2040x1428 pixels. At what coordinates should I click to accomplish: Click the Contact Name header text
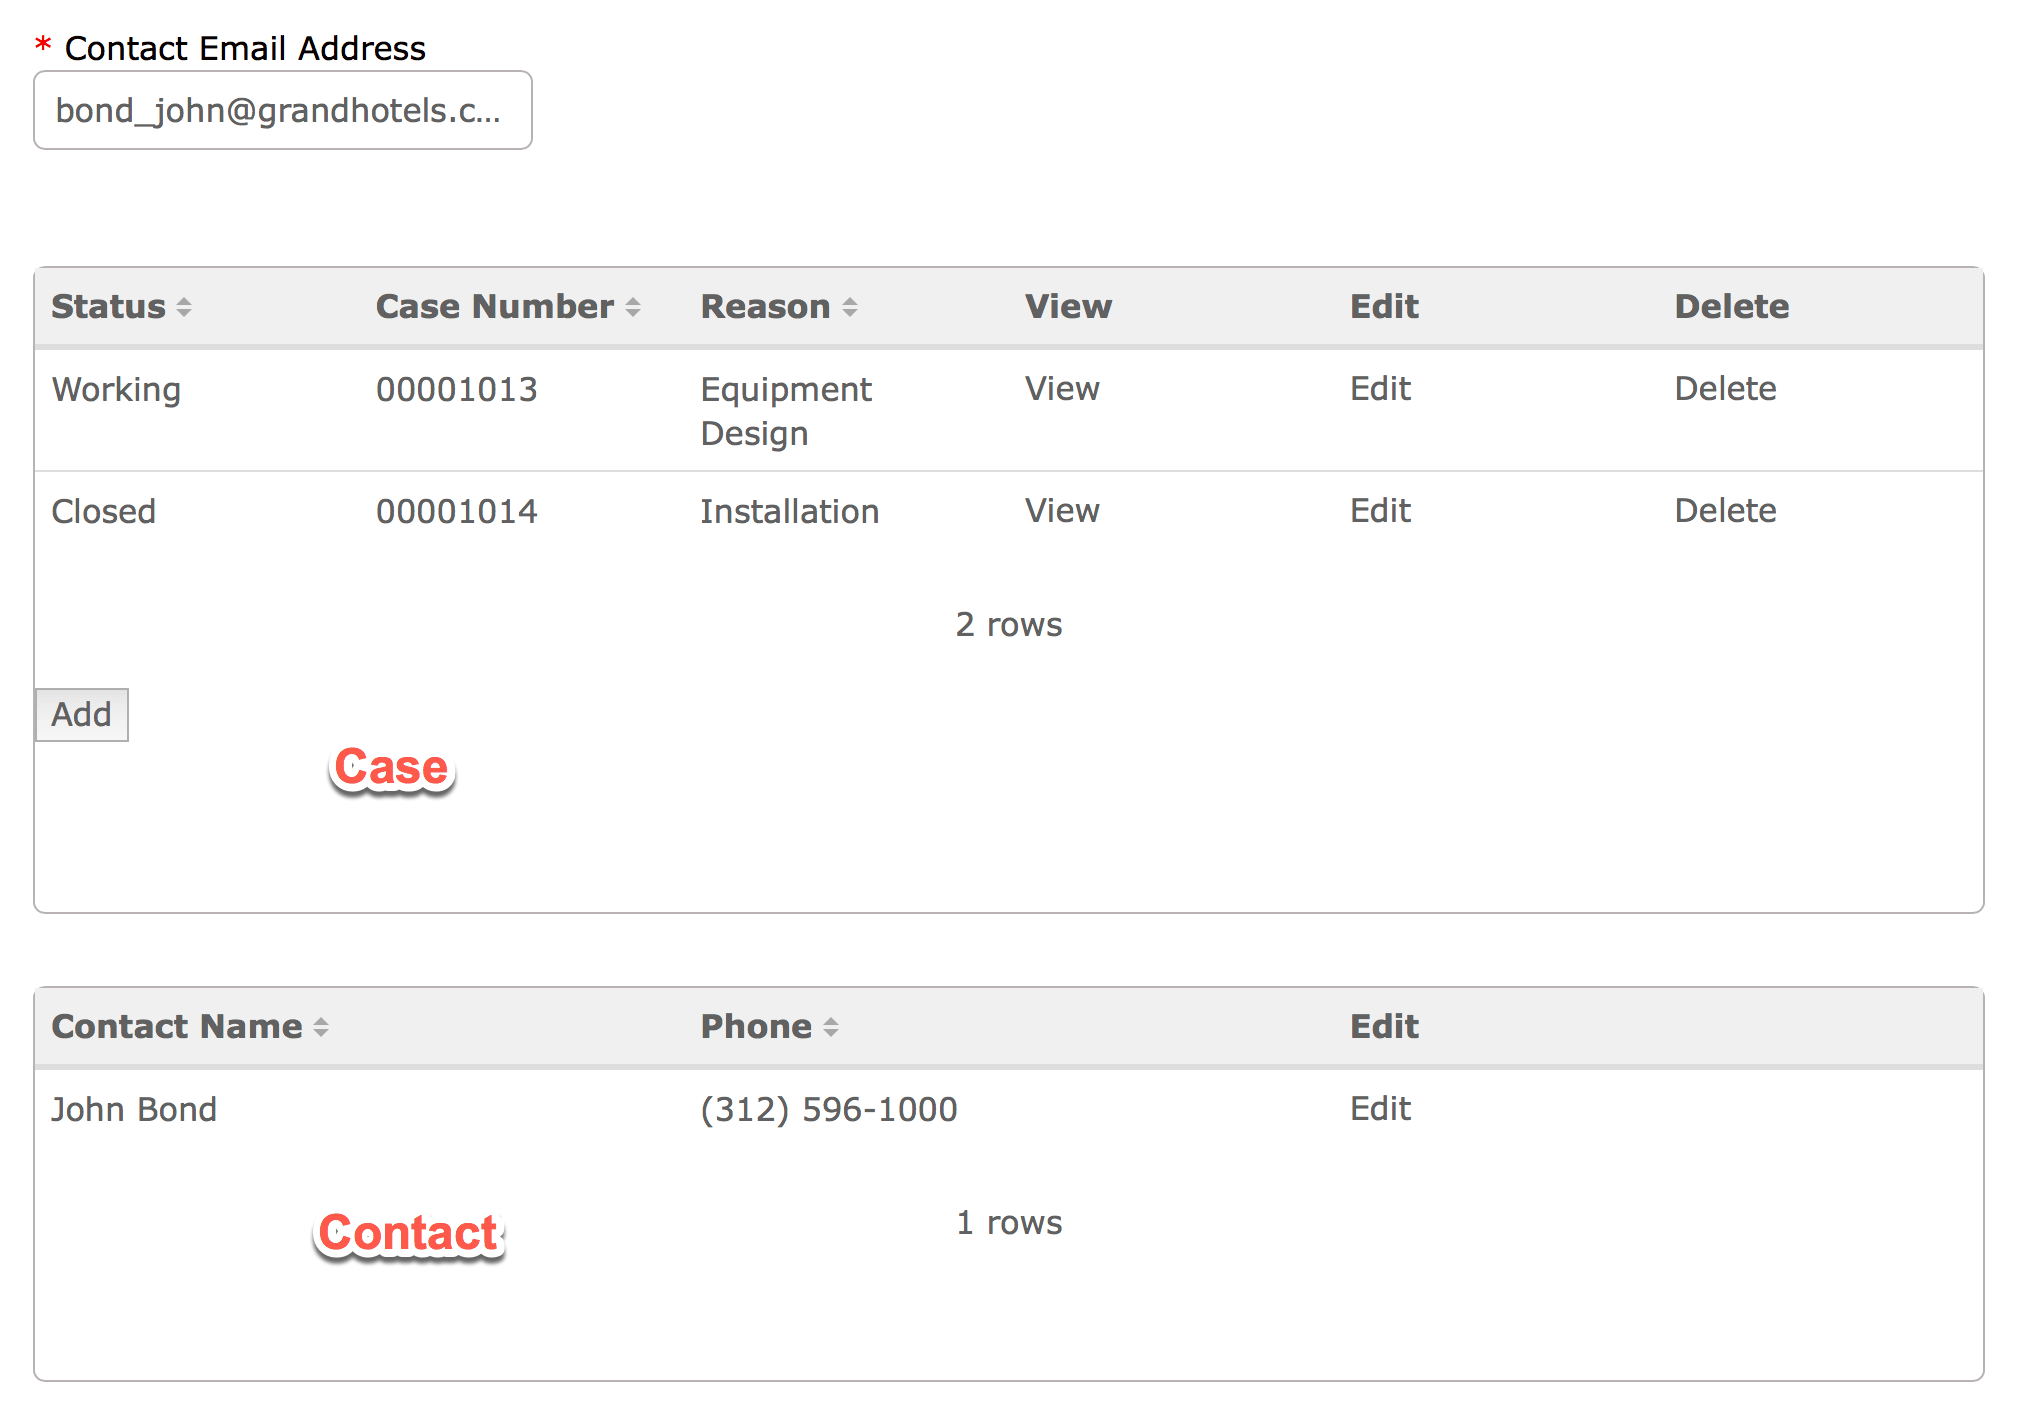[x=176, y=1027]
